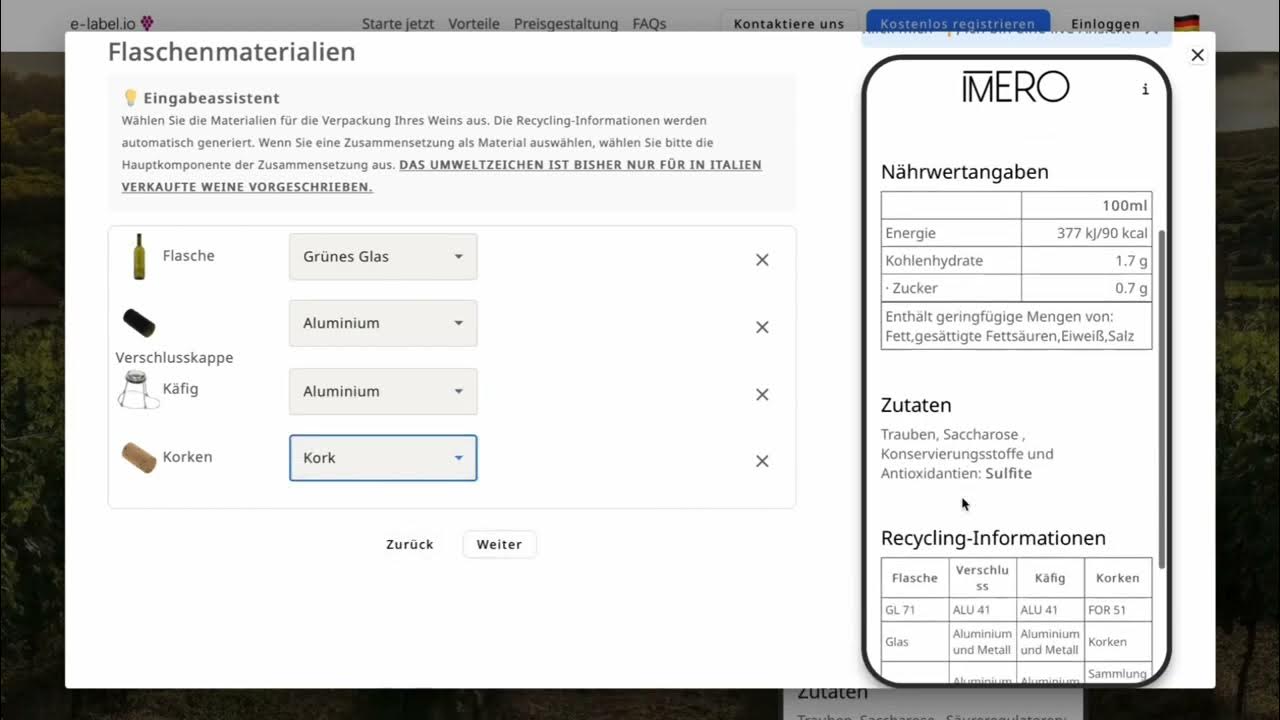Click the Flaschenmaterialien heading

[232, 52]
